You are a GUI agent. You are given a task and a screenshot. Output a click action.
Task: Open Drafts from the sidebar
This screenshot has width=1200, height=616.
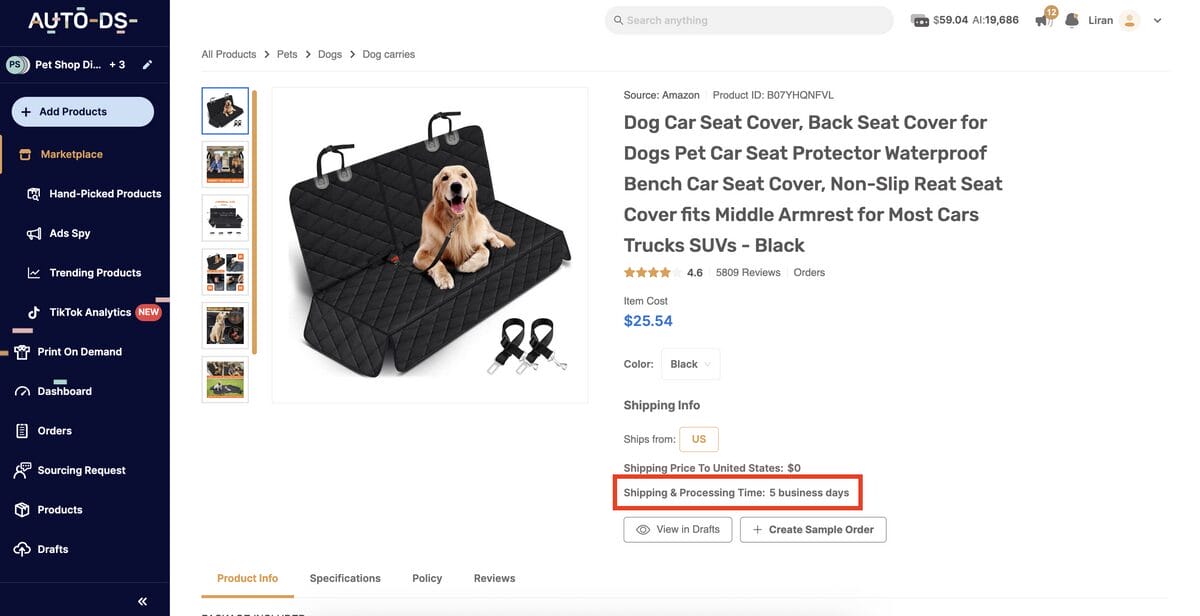point(52,549)
